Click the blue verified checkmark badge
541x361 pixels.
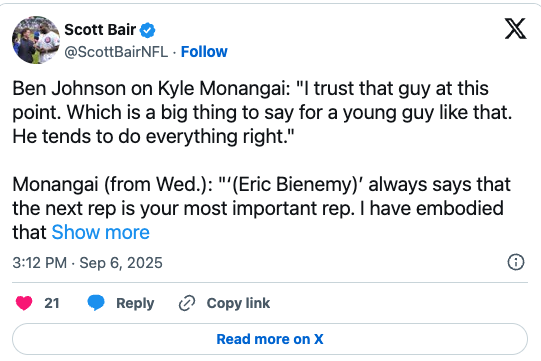(147, 30)
